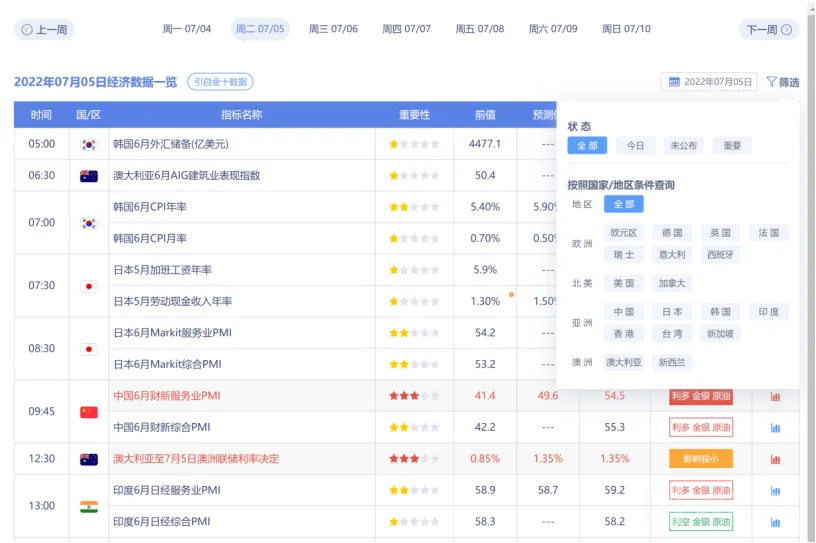Filter by 日本 region

[672, 312]
